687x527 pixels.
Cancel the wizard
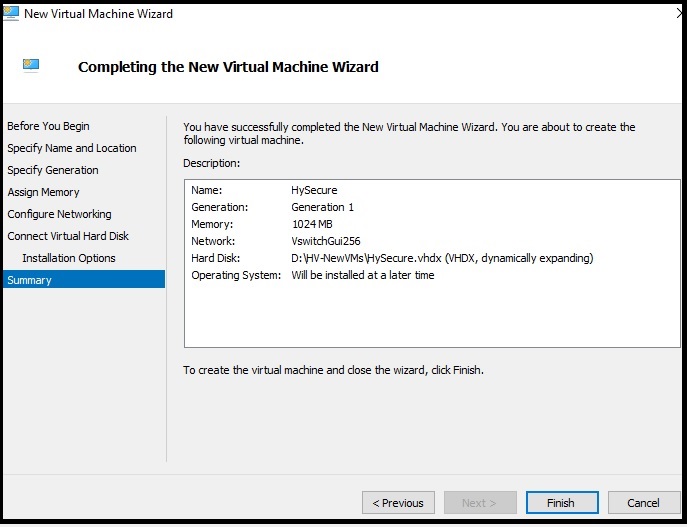tap(642, 503)
